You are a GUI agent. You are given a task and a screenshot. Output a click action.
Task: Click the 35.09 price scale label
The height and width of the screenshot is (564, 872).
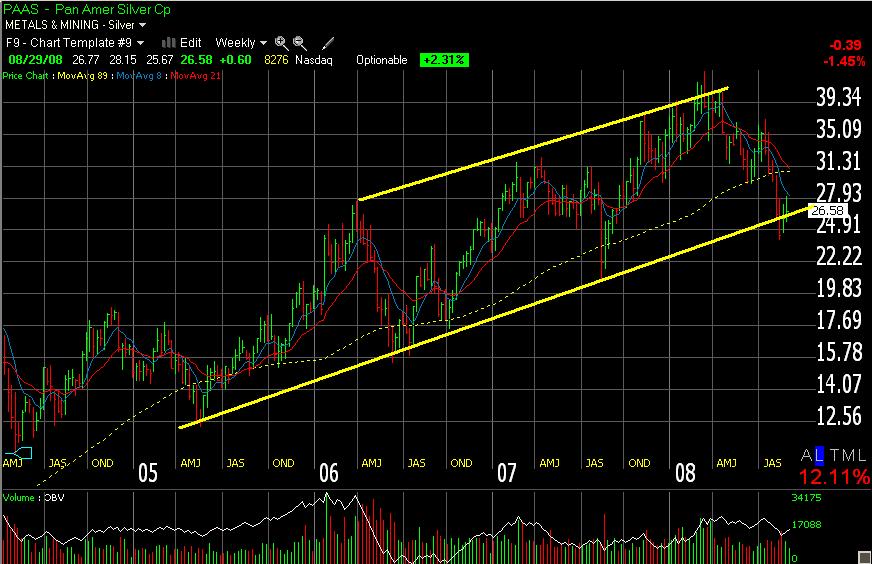pos(839,128)
